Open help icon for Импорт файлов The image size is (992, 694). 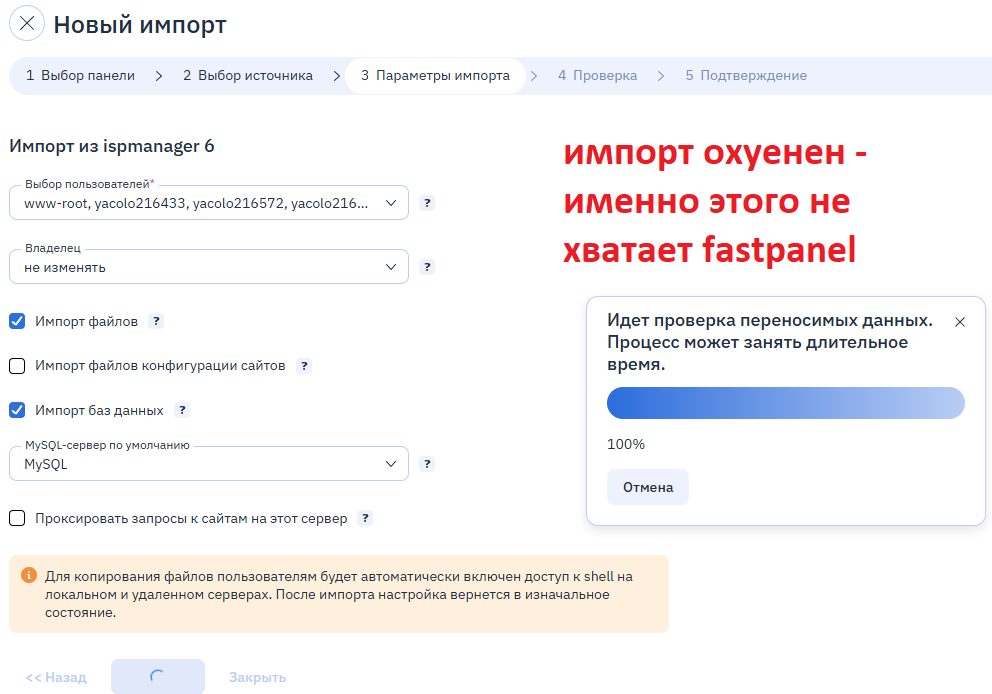tap(156, 322)
